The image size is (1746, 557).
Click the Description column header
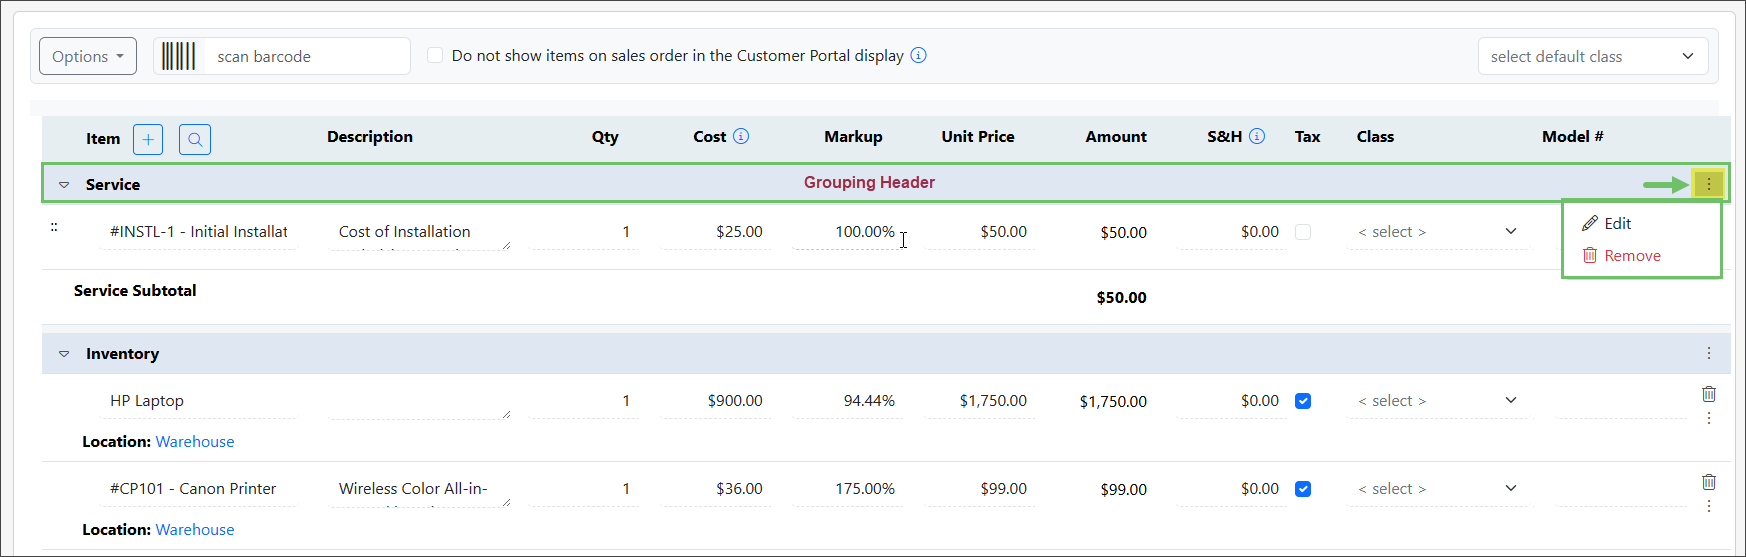(370, 137)
